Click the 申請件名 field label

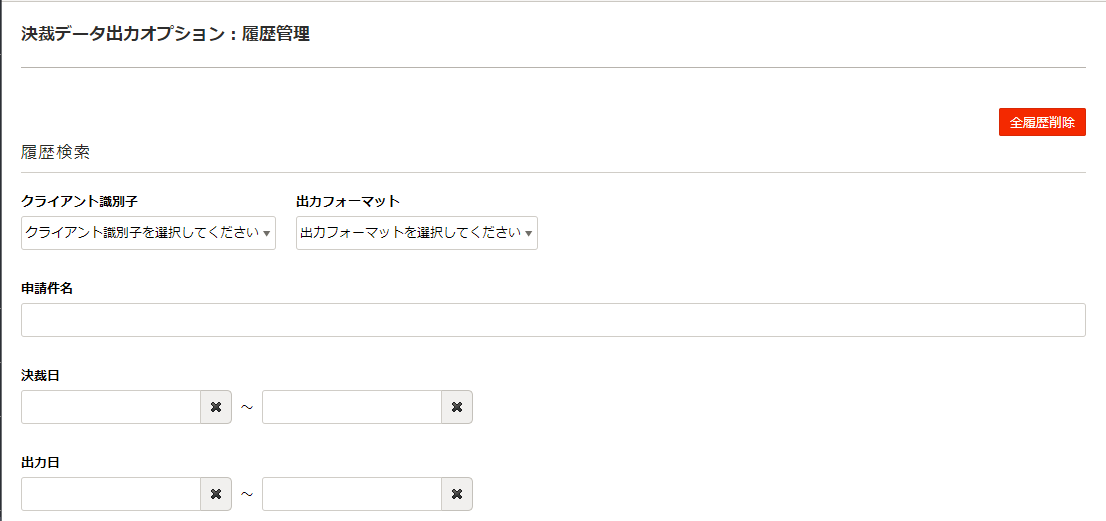click(x=47, y=288)
